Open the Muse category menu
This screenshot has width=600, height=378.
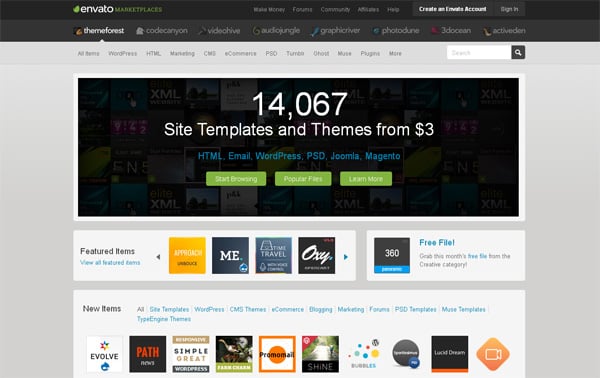[344, 54]
